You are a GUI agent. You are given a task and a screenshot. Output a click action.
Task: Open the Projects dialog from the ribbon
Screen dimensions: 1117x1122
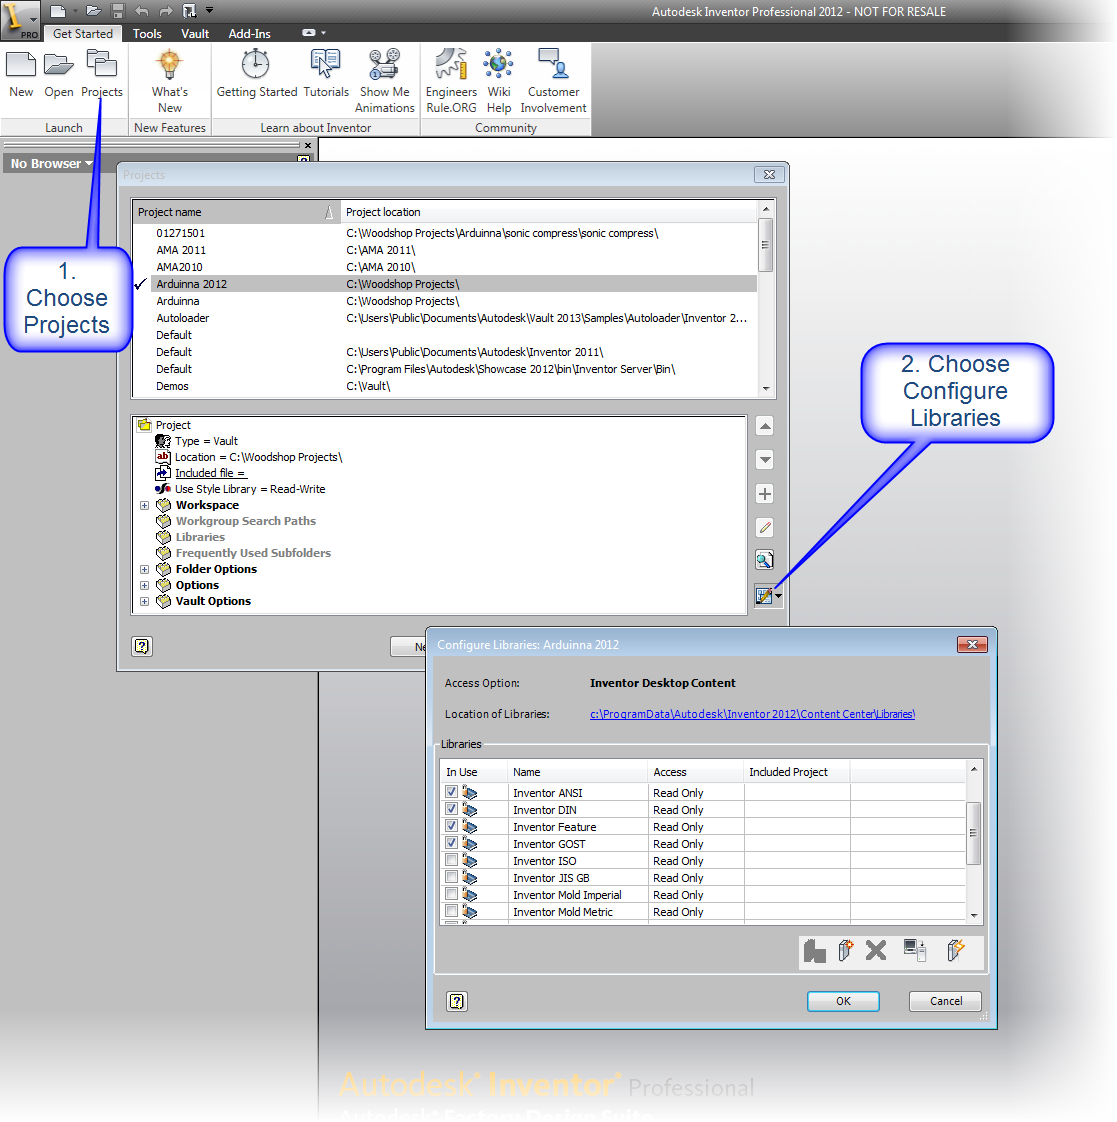(x=102, y=64)
